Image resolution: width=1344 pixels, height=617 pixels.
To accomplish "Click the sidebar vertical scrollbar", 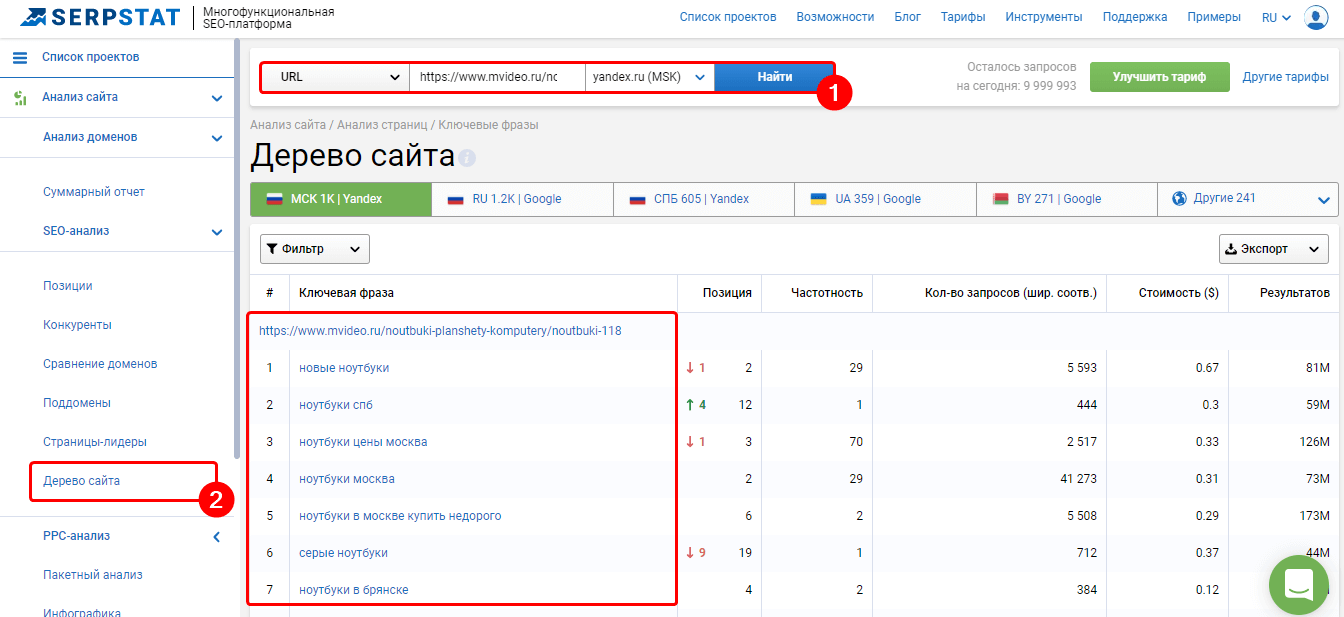I will pos(237,250).
